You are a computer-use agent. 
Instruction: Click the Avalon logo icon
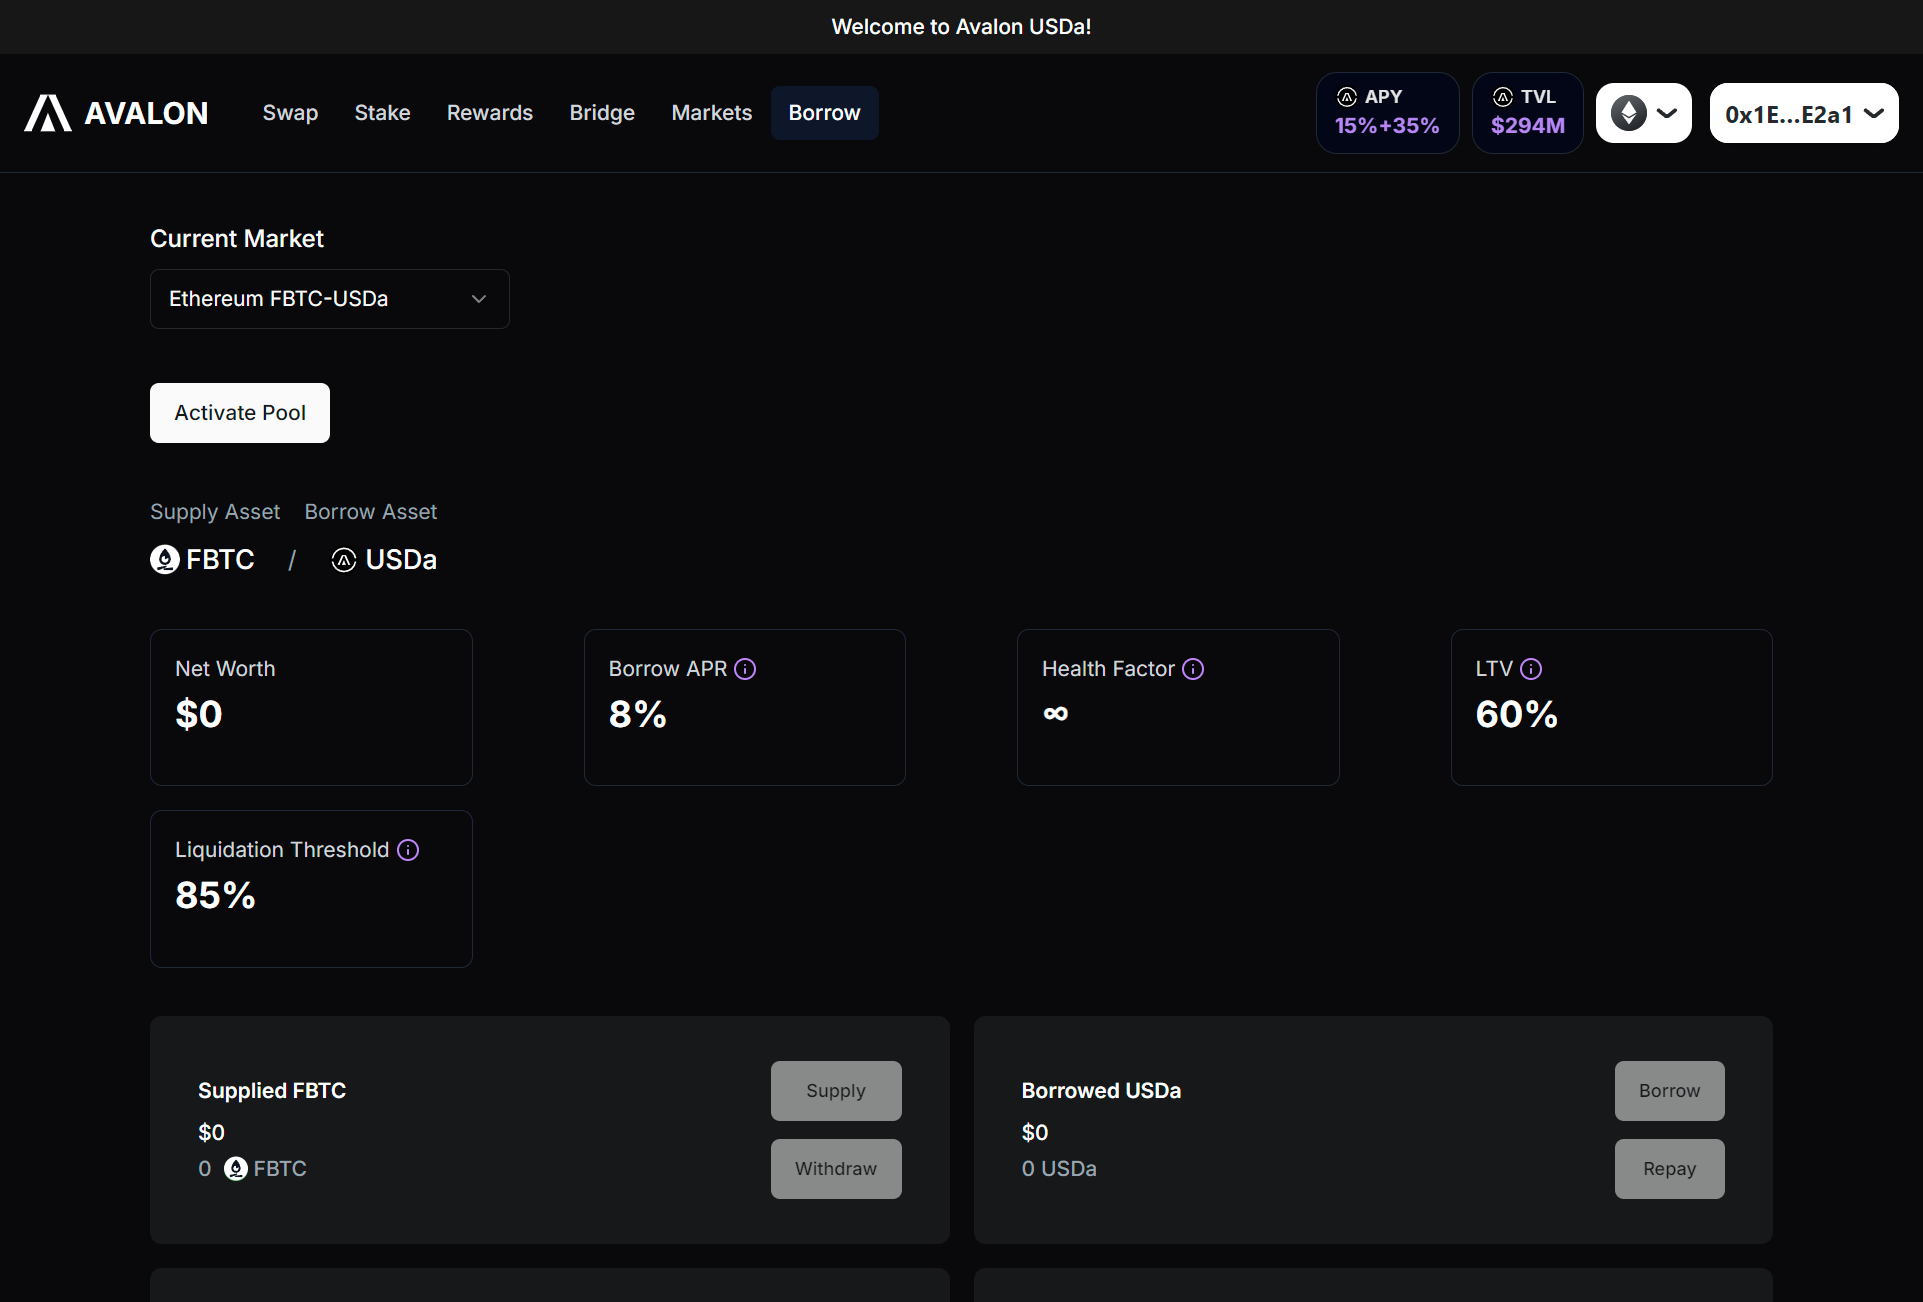click(47, 113)
